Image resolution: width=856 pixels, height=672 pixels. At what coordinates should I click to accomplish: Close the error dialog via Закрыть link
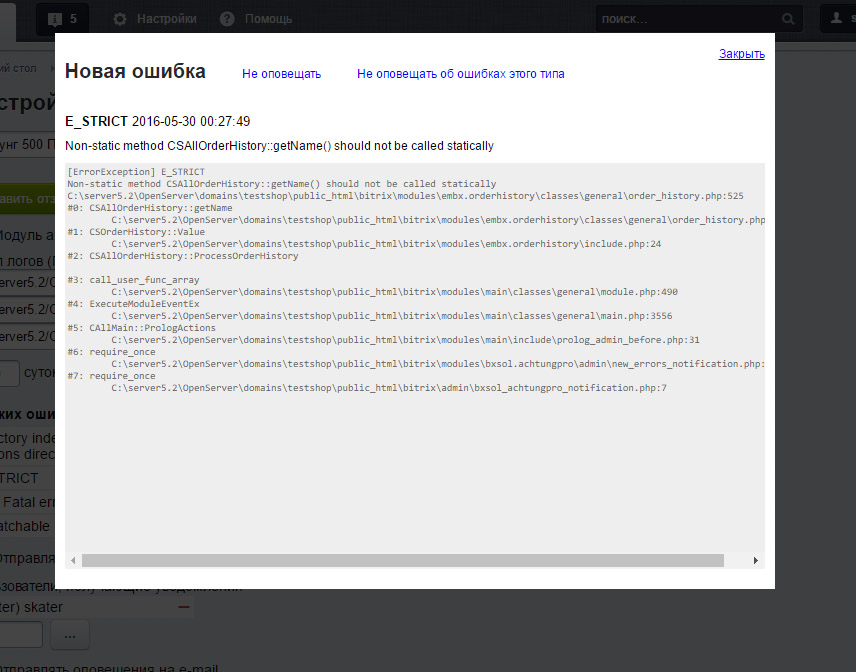741,54
